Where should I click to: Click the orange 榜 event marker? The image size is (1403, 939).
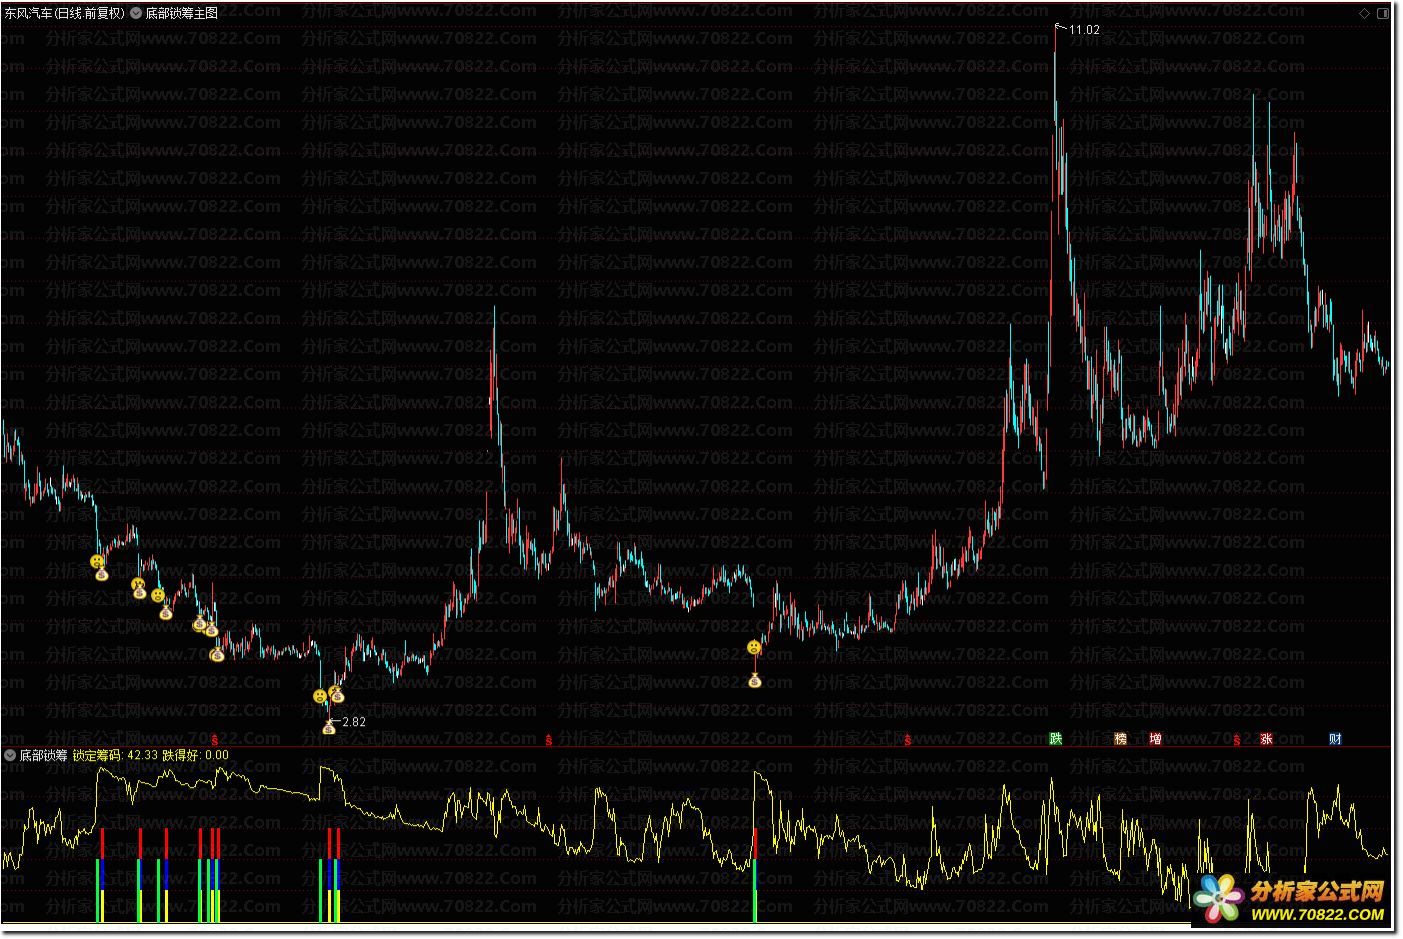(x=1120, y=739)
